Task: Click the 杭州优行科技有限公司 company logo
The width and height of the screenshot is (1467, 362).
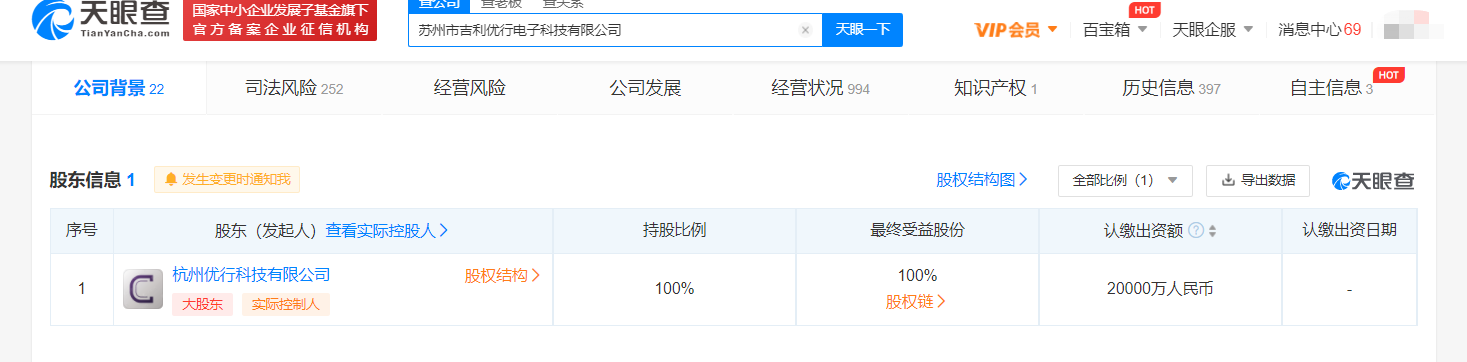Action: click(x=143, y=289)
